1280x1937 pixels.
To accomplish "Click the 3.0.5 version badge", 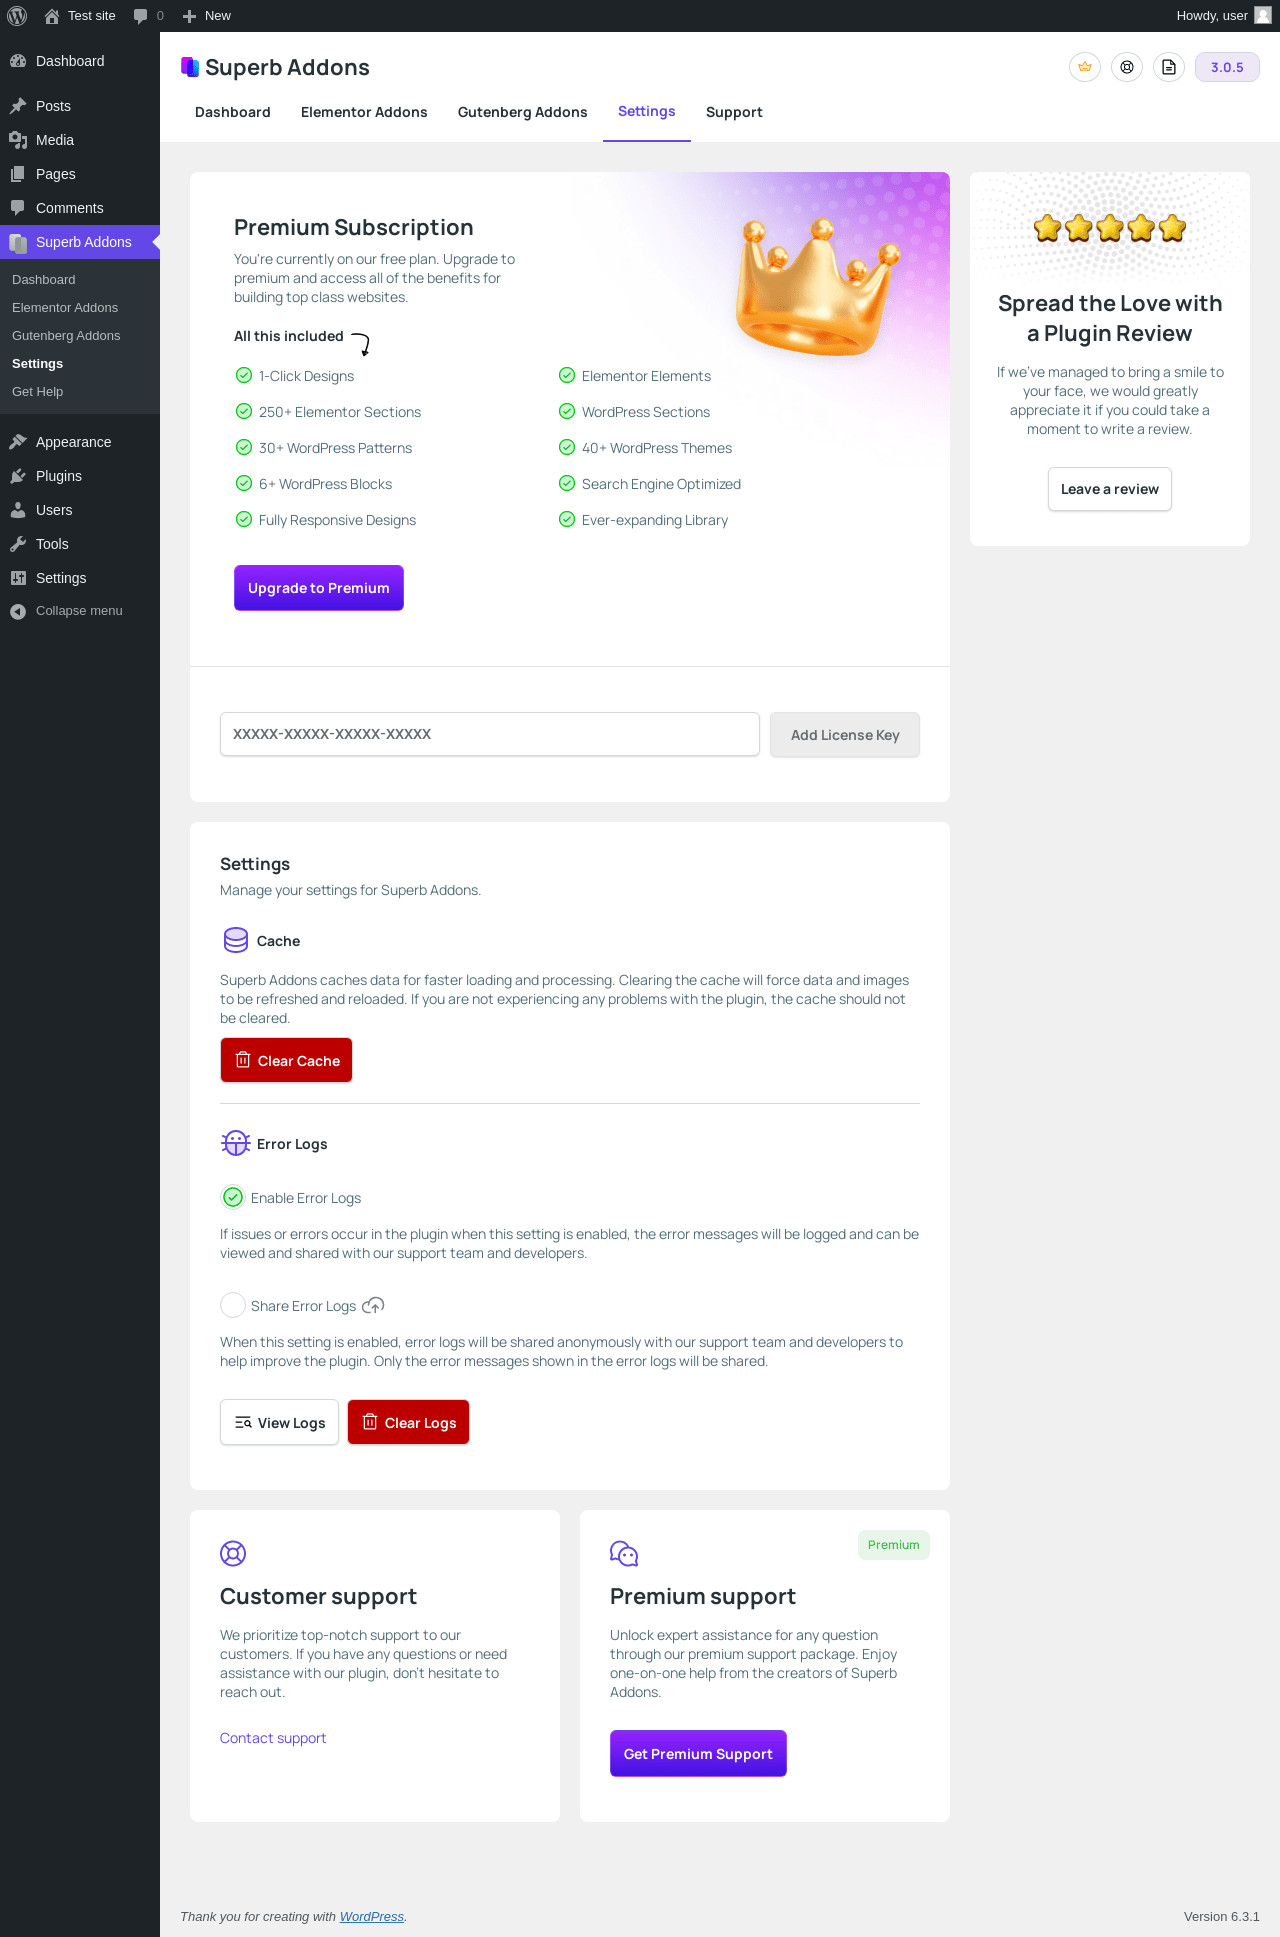I will point(1227,67).
